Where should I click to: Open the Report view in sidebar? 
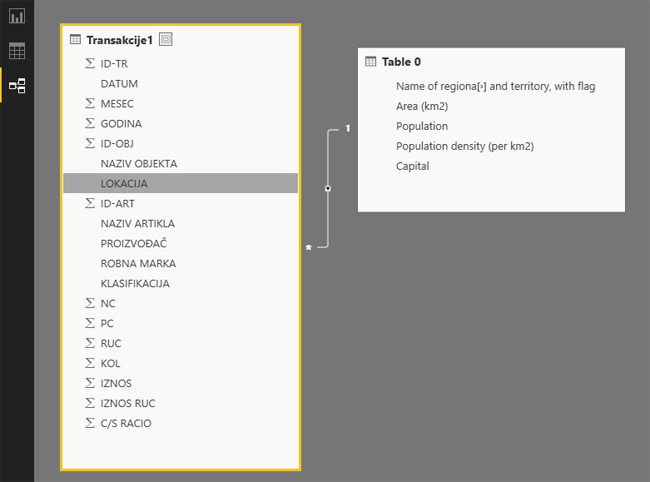click(x=17, y=16)
